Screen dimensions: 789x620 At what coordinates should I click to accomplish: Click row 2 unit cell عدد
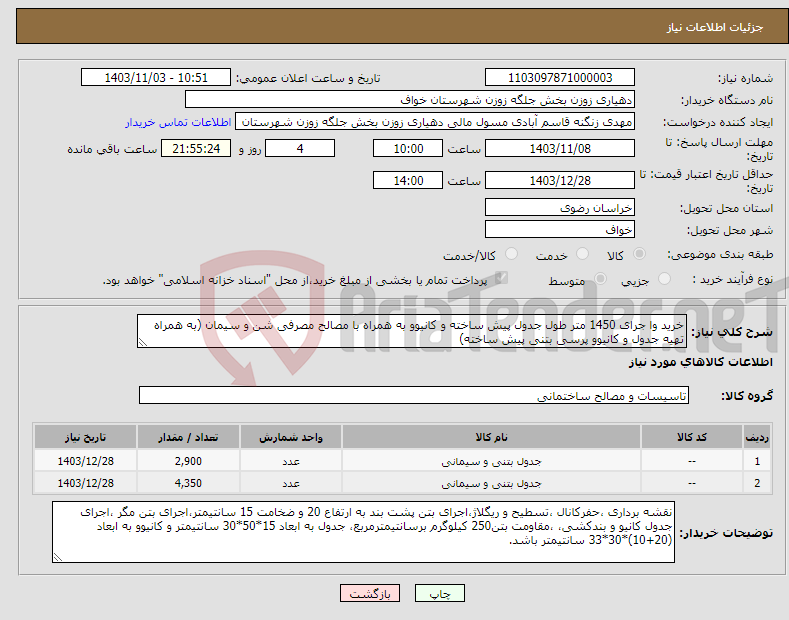(291, 483)
